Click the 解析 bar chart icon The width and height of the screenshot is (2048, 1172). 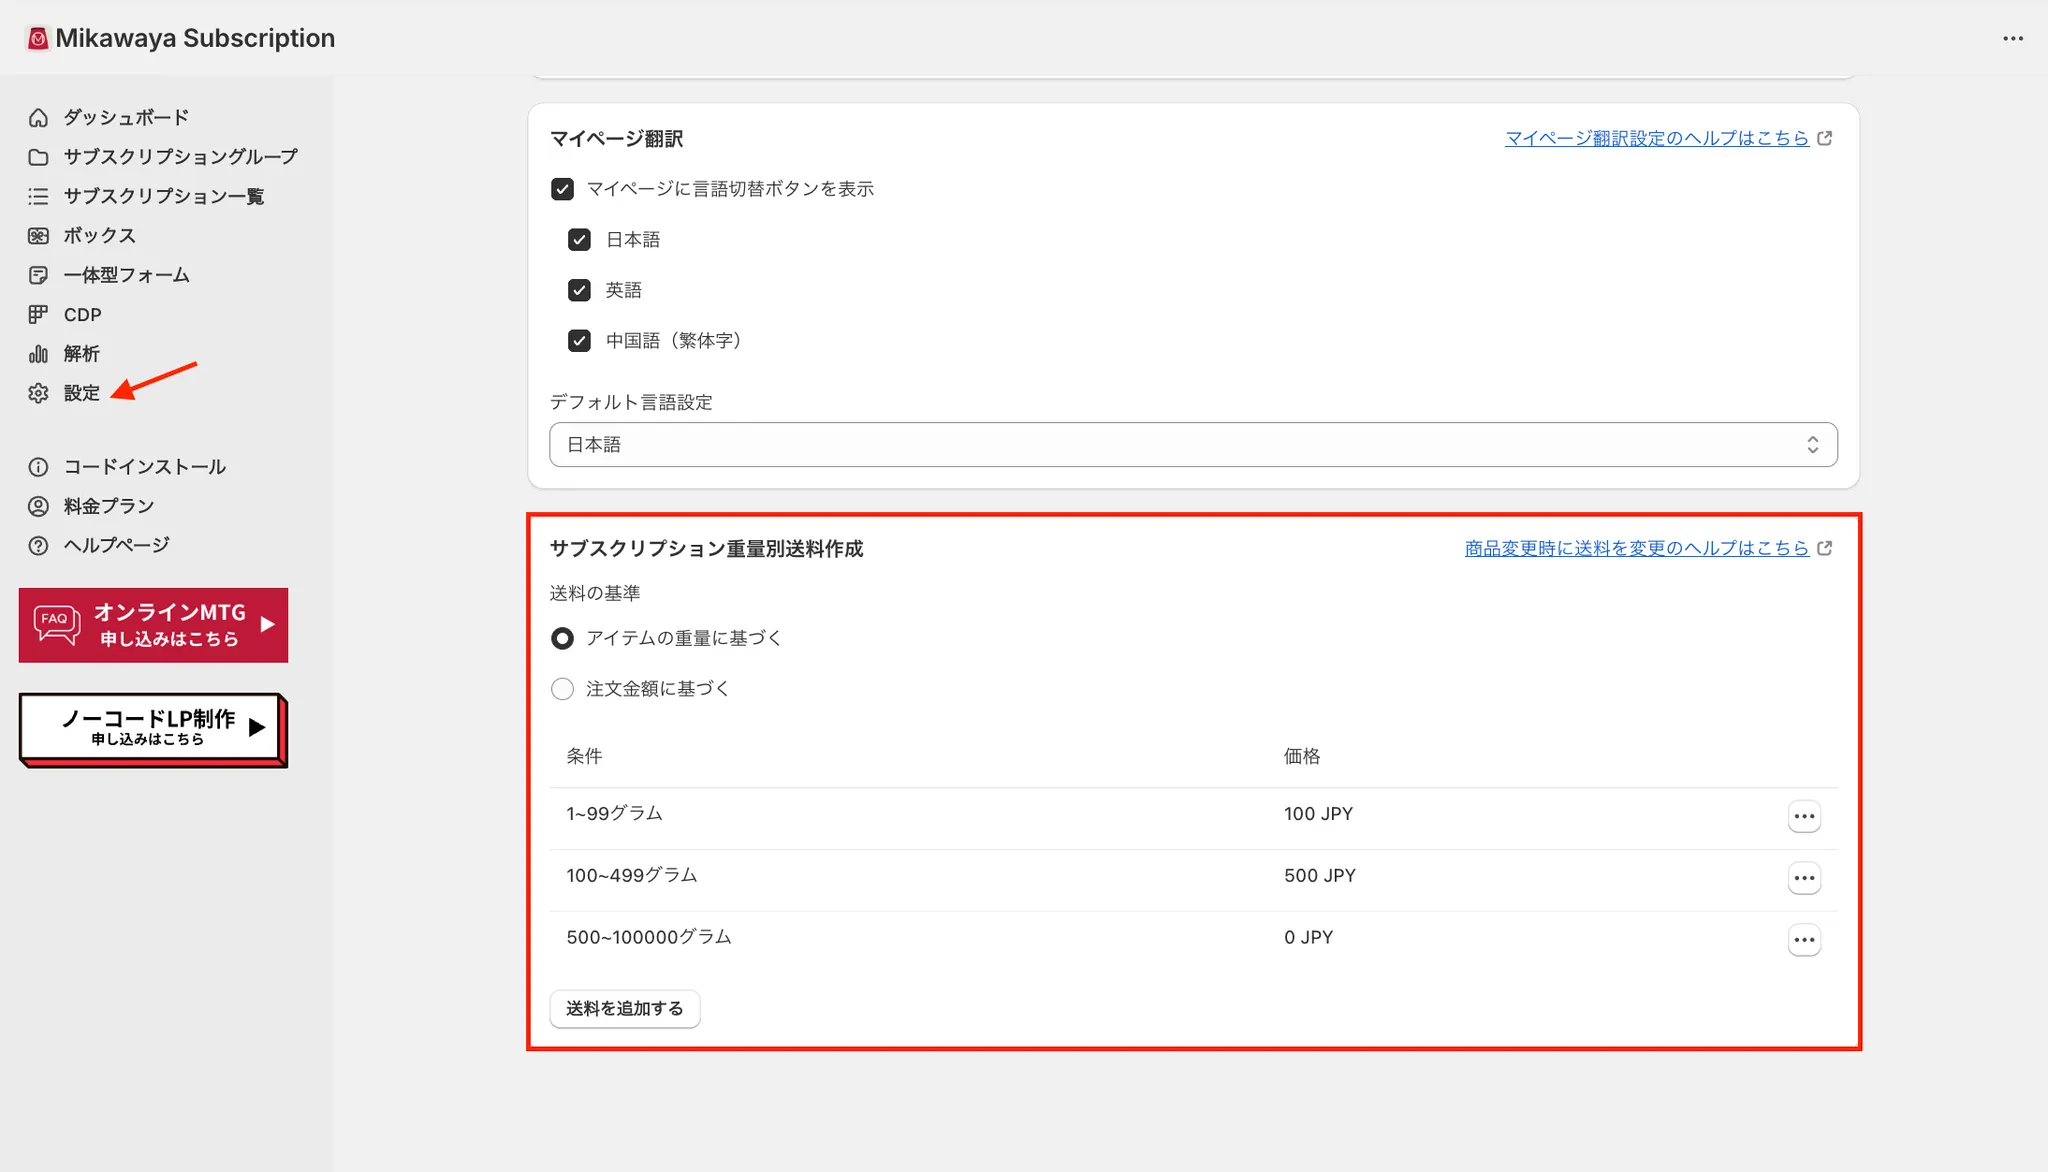38,354
